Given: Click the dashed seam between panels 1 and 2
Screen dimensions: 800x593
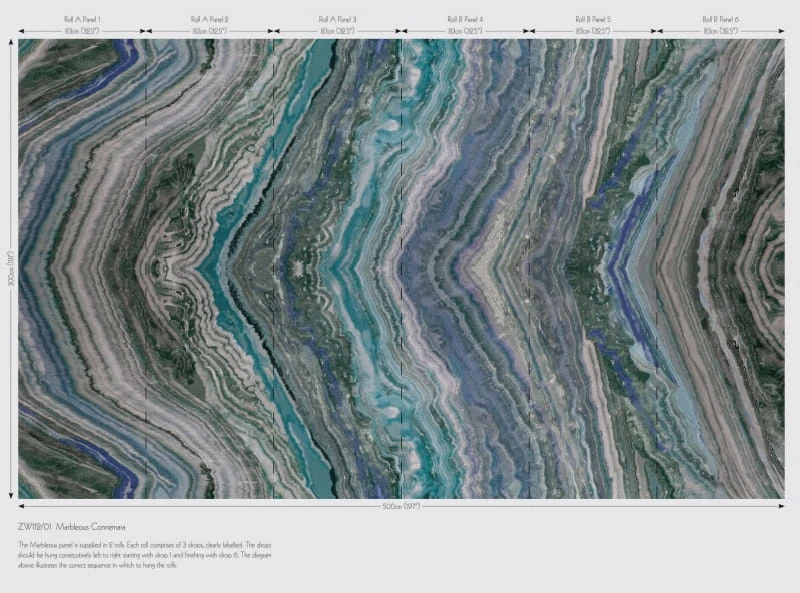Looking at the screenshot, I should click(146, 269).
